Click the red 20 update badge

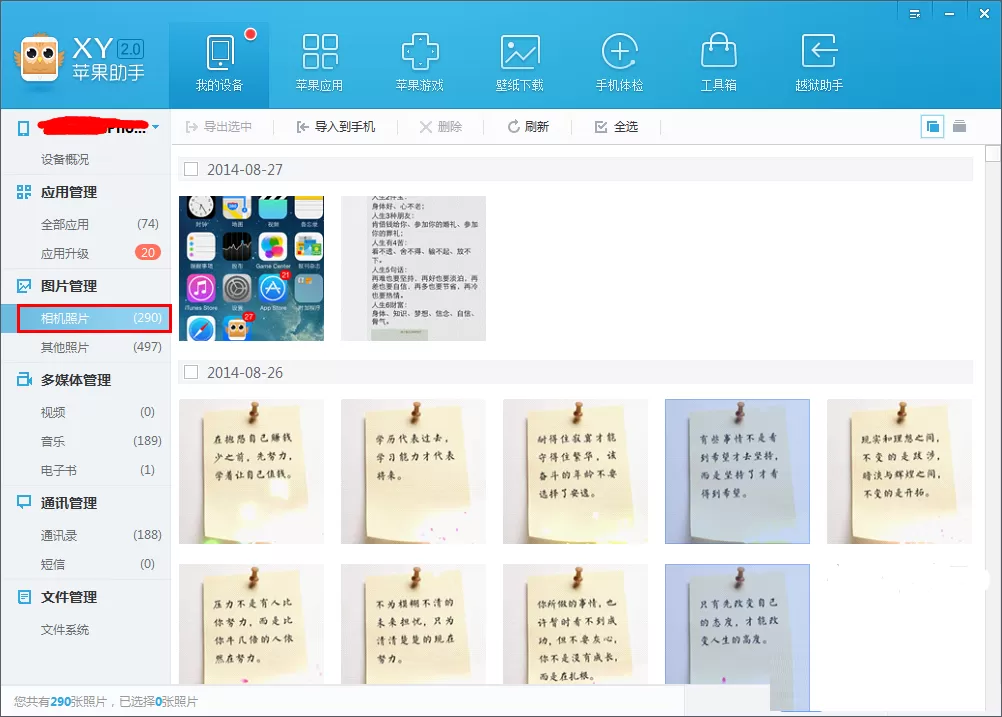(148, 252)
